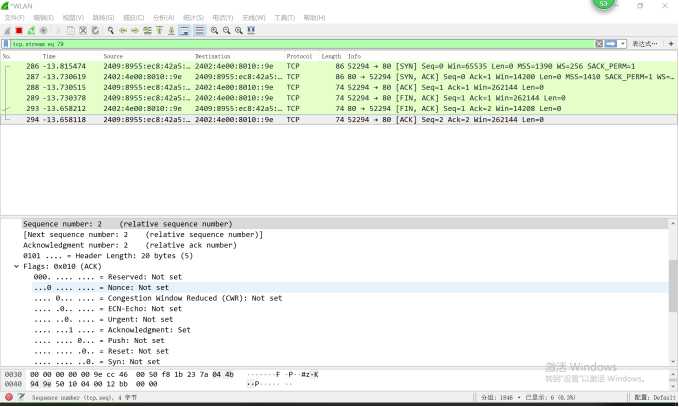The height and width of the screenshot is (407, 679).
Task: Select packet 293 [FIN, ACK] row
Action: 339,109
